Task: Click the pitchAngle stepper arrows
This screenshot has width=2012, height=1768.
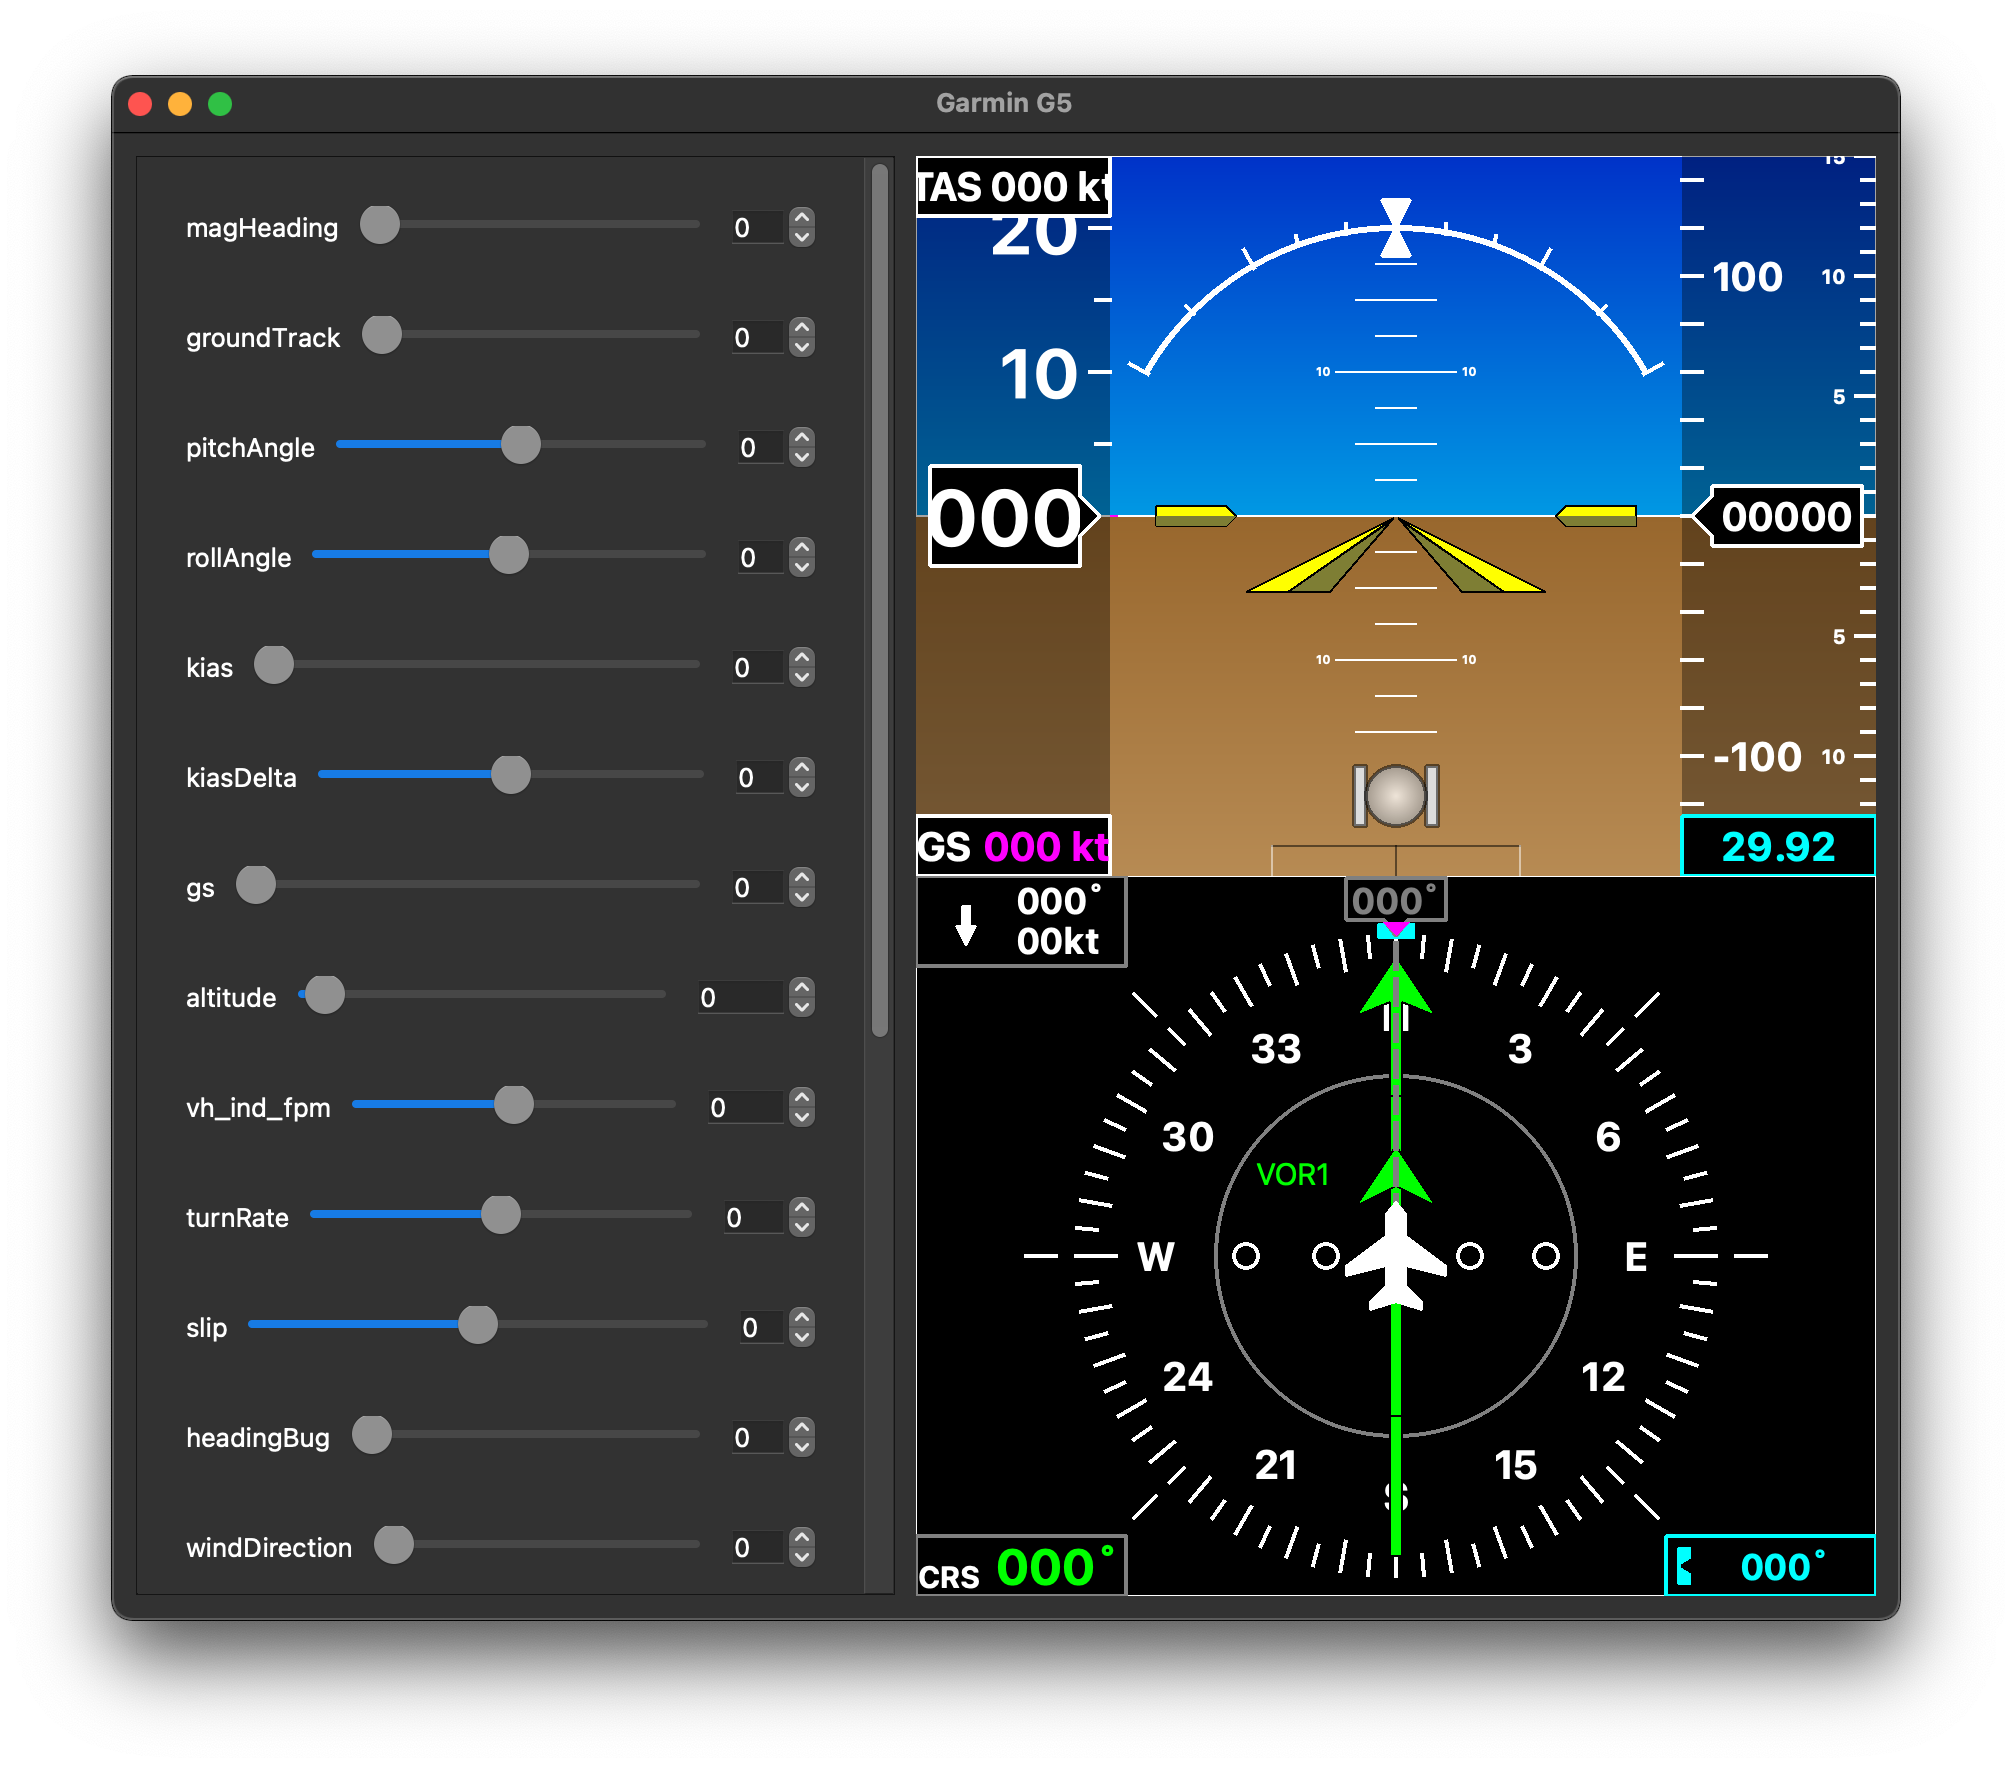Action: (x=802, y=447)
